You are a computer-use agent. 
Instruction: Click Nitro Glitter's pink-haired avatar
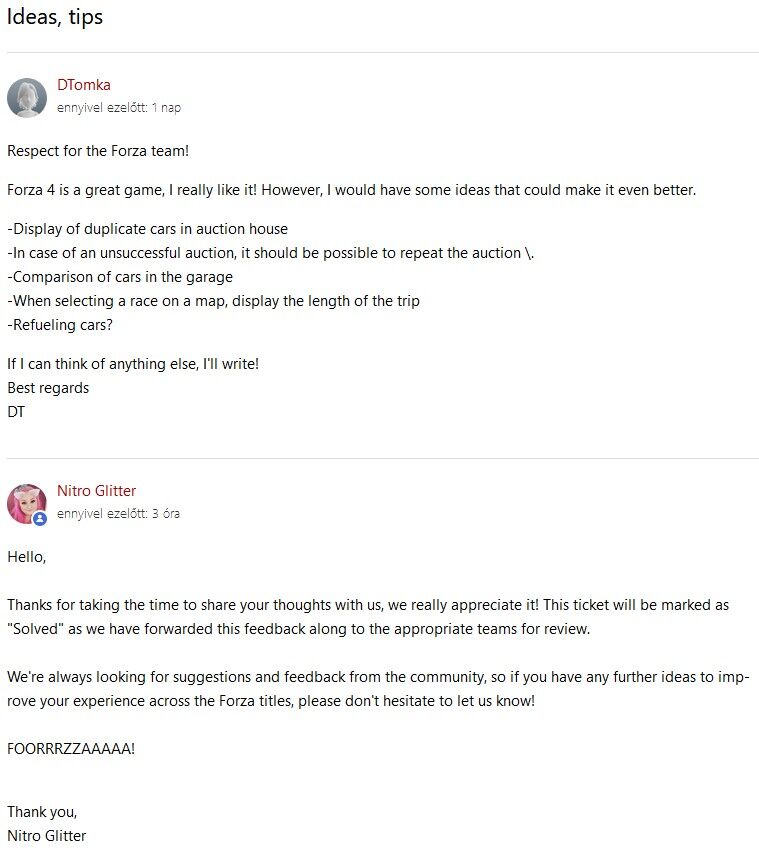coord(26,503)
